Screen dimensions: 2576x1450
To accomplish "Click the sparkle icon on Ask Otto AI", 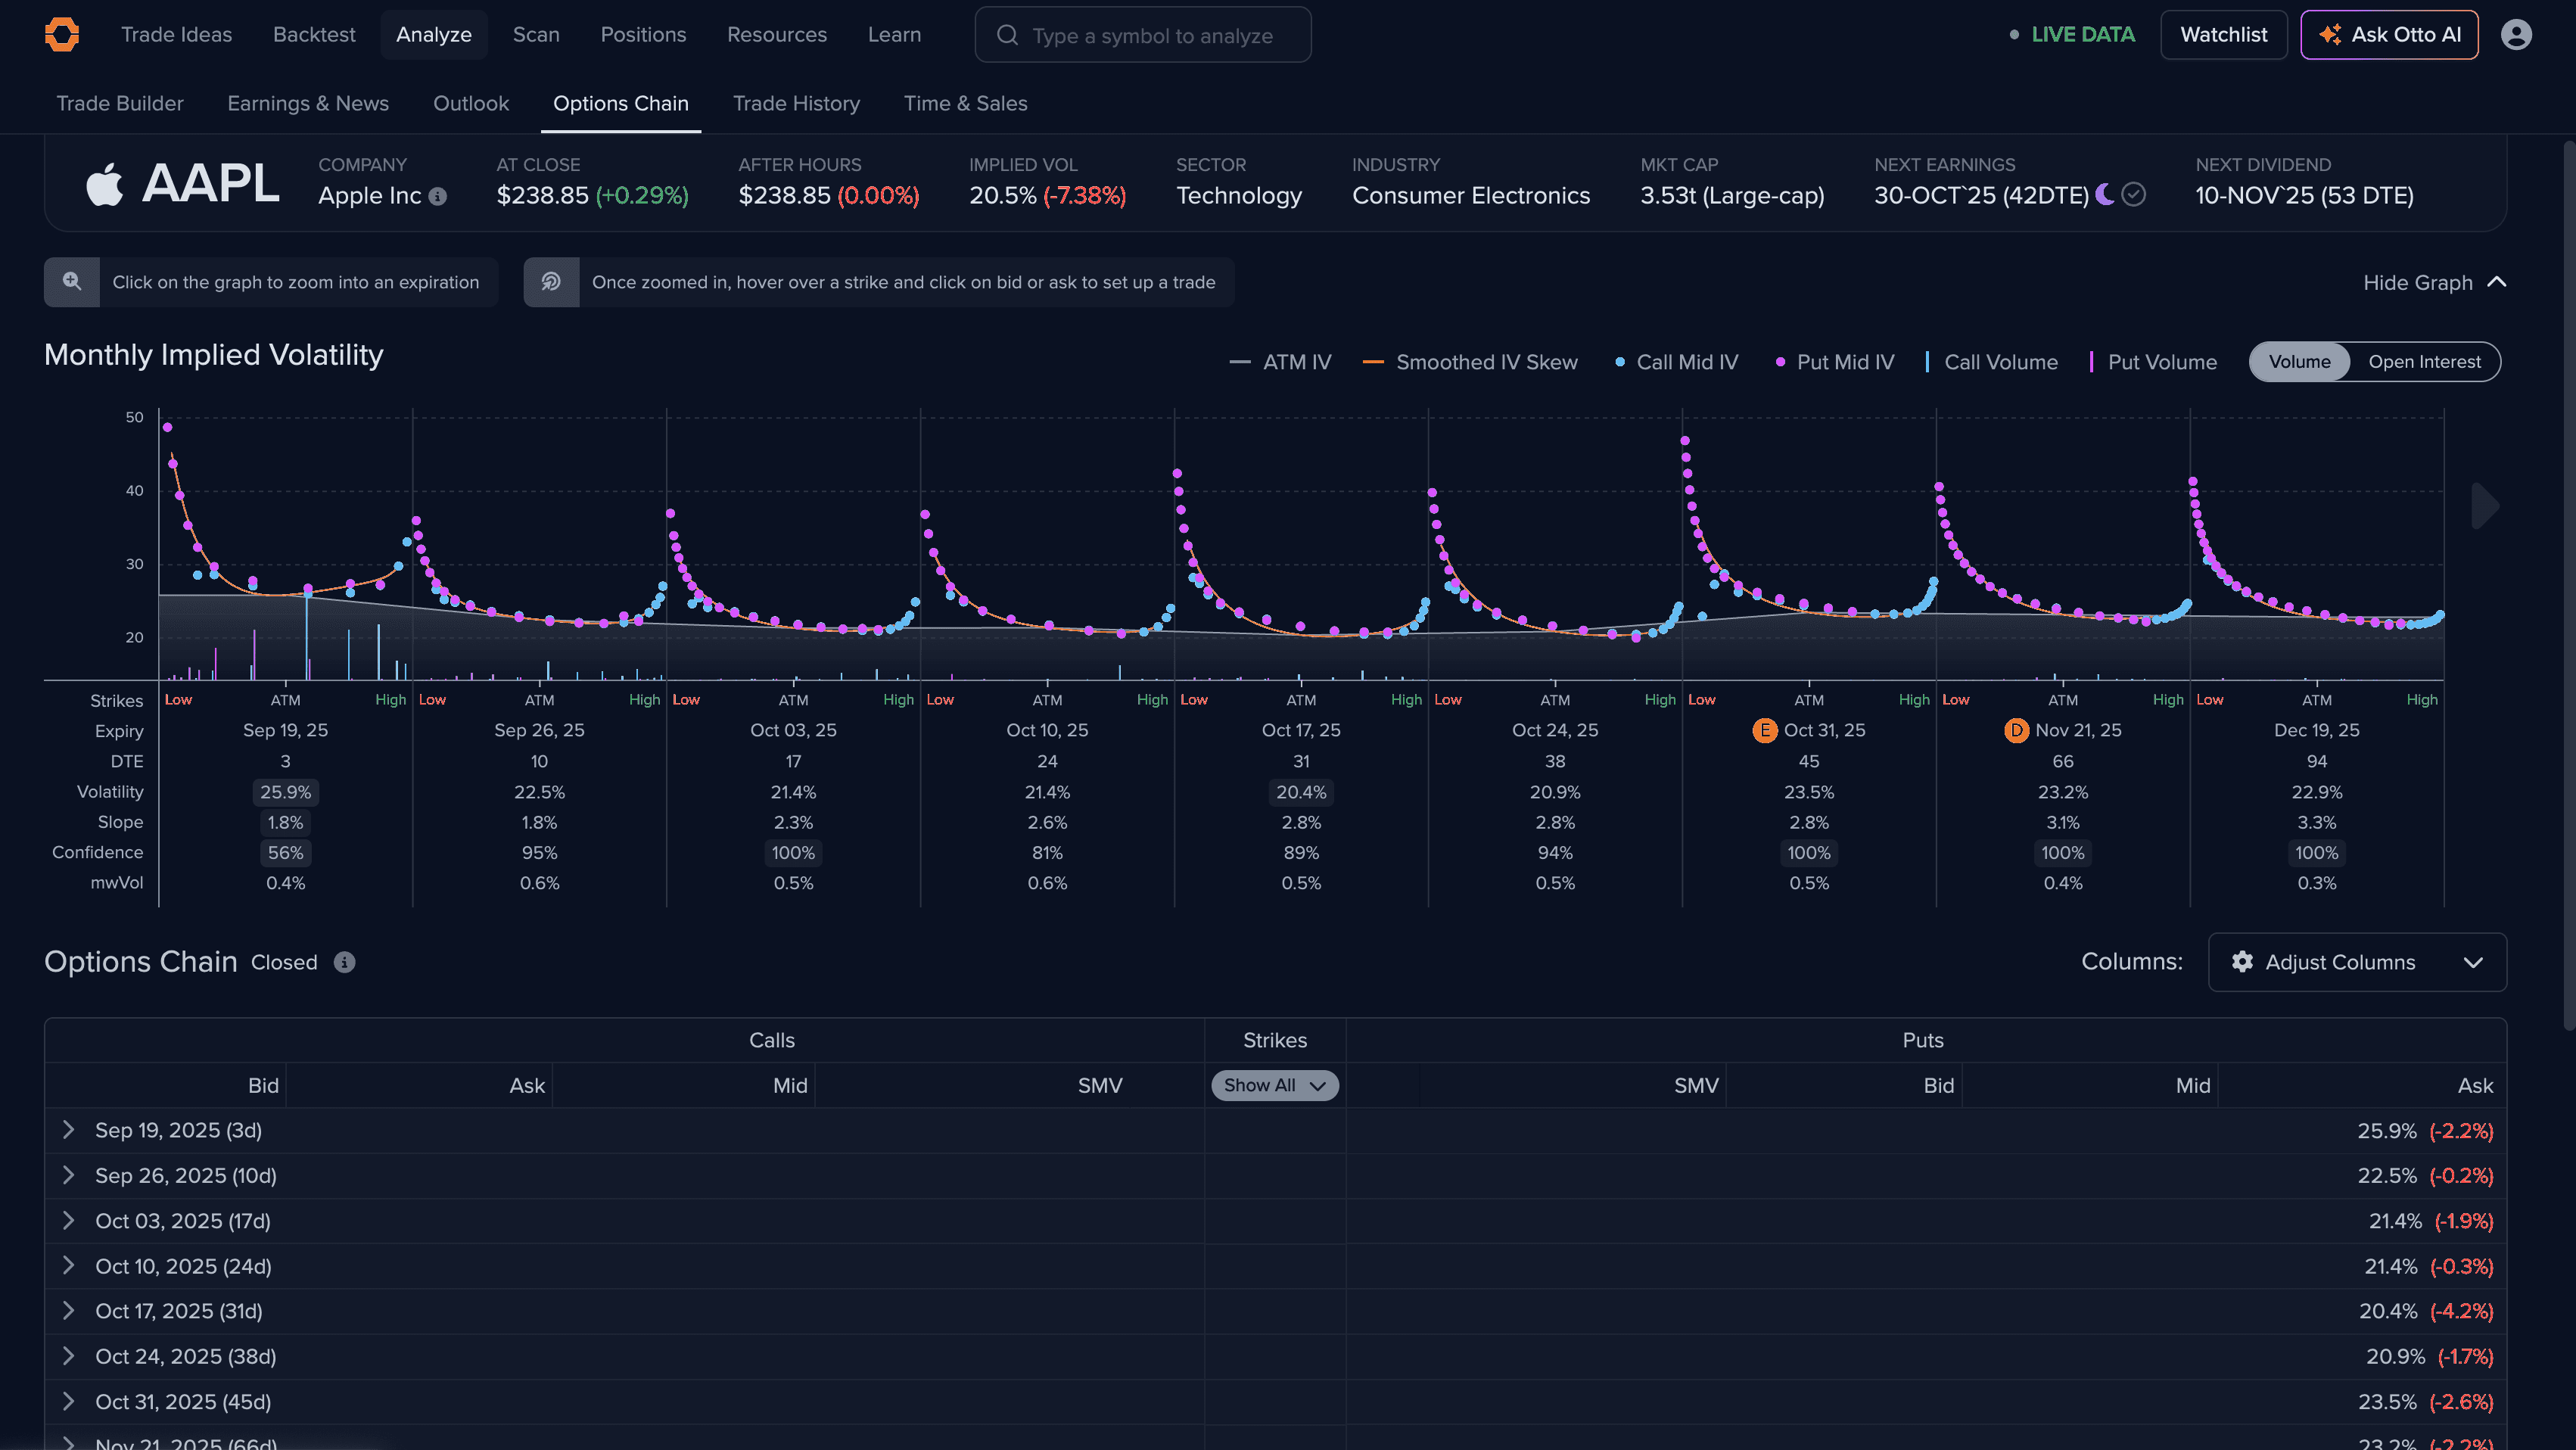I will 2330,35.
